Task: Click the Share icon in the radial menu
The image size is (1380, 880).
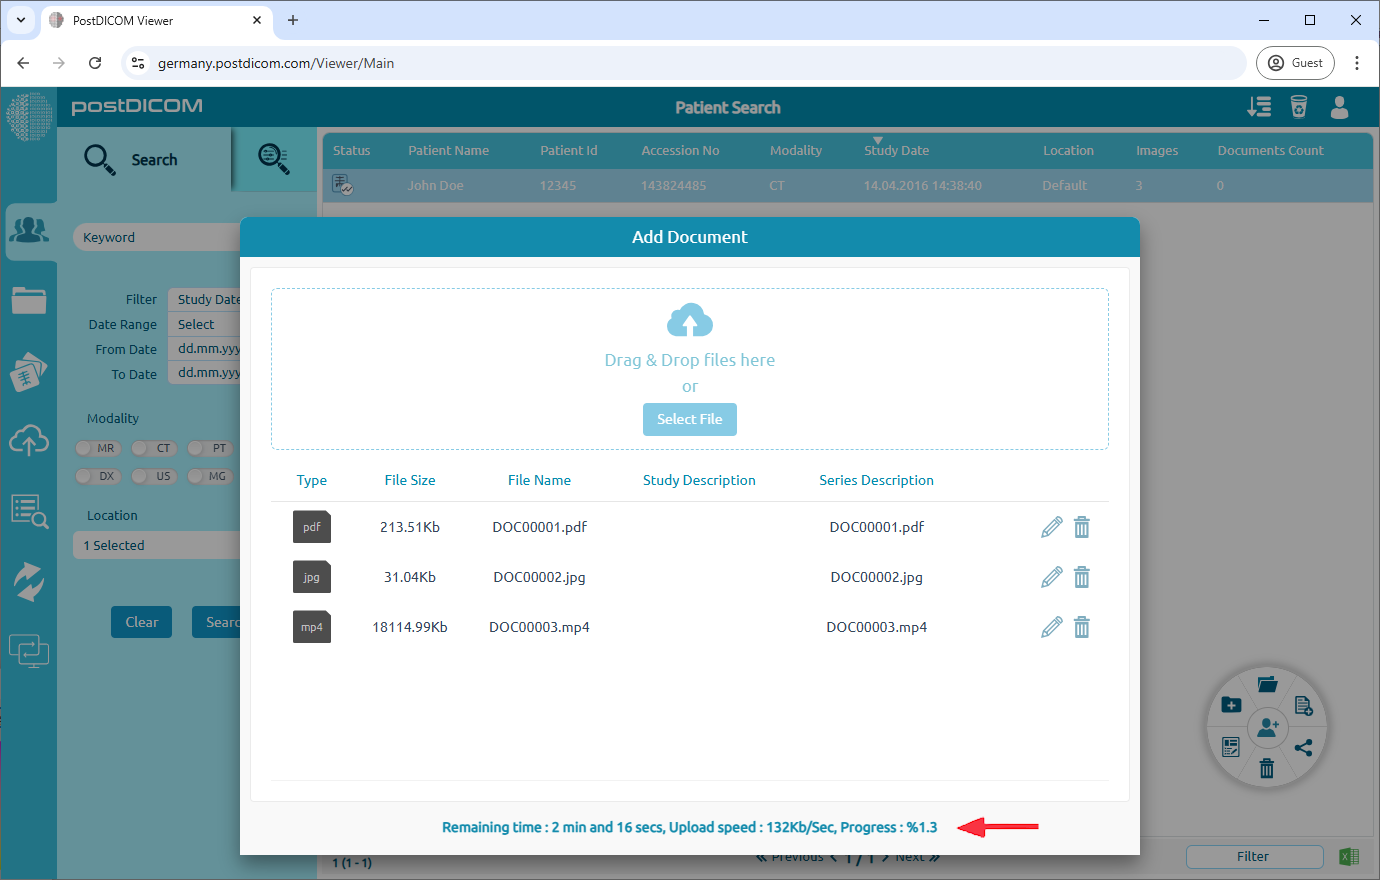Action: pyautogui.click(x=1304, y=746)
